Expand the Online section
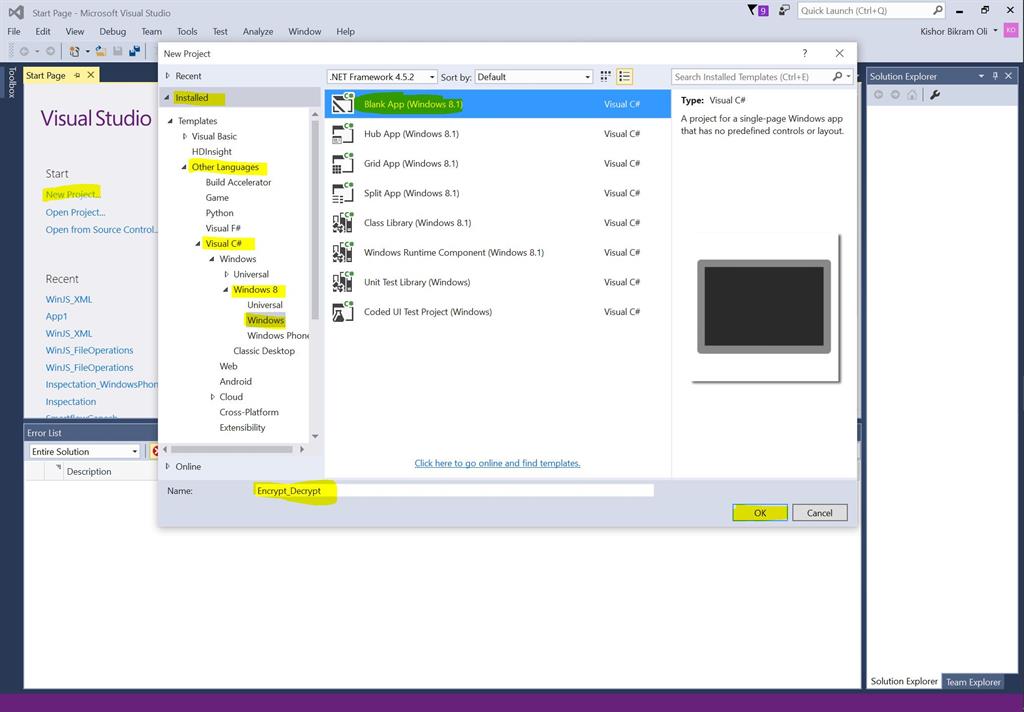Image resolution: width=1024 pixels, height=712 pixels. pyautogui.click(x=167, y=466)
